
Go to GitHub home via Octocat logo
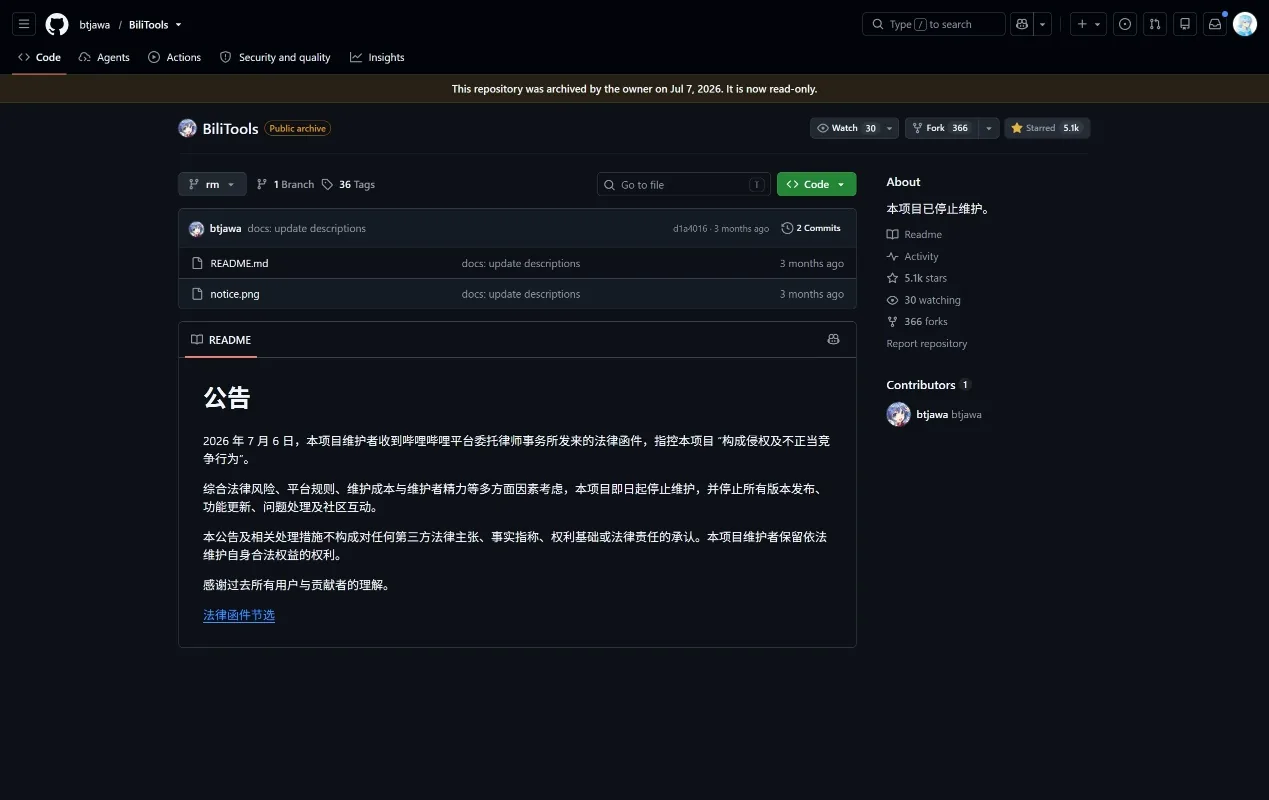point(57,24)
